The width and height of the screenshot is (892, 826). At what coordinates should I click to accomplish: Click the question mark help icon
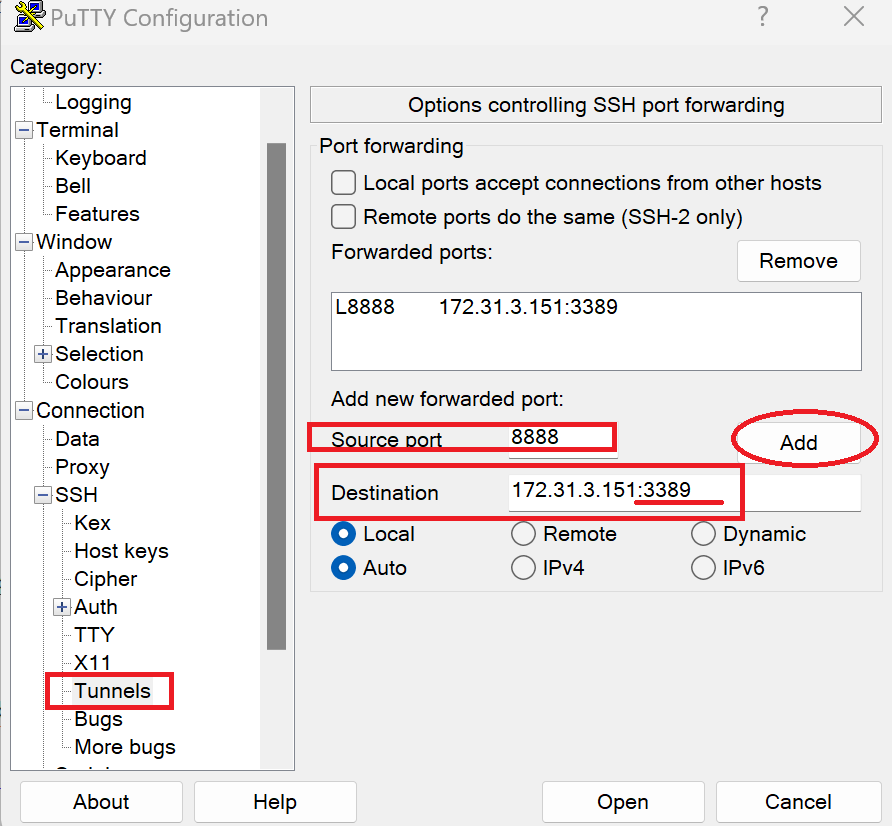pos(763,17)
